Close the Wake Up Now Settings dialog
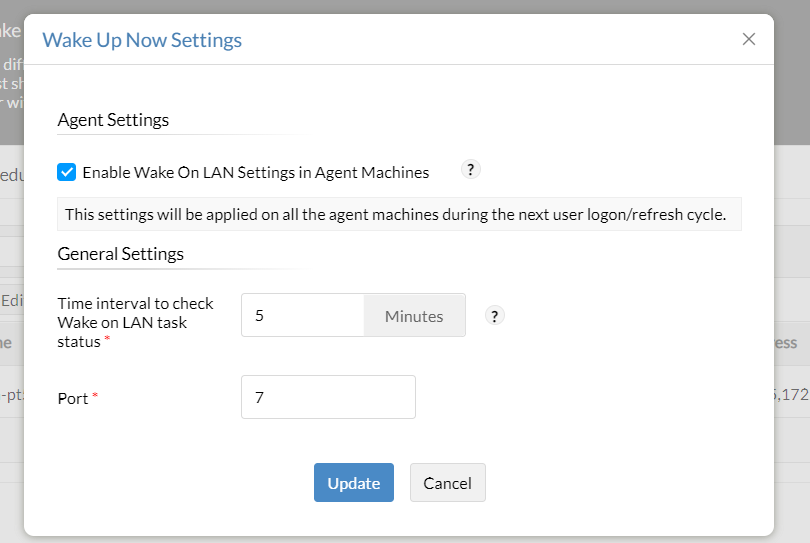This screenshot has width=810, height=543. pyautogui.click(x=749, y=40)
